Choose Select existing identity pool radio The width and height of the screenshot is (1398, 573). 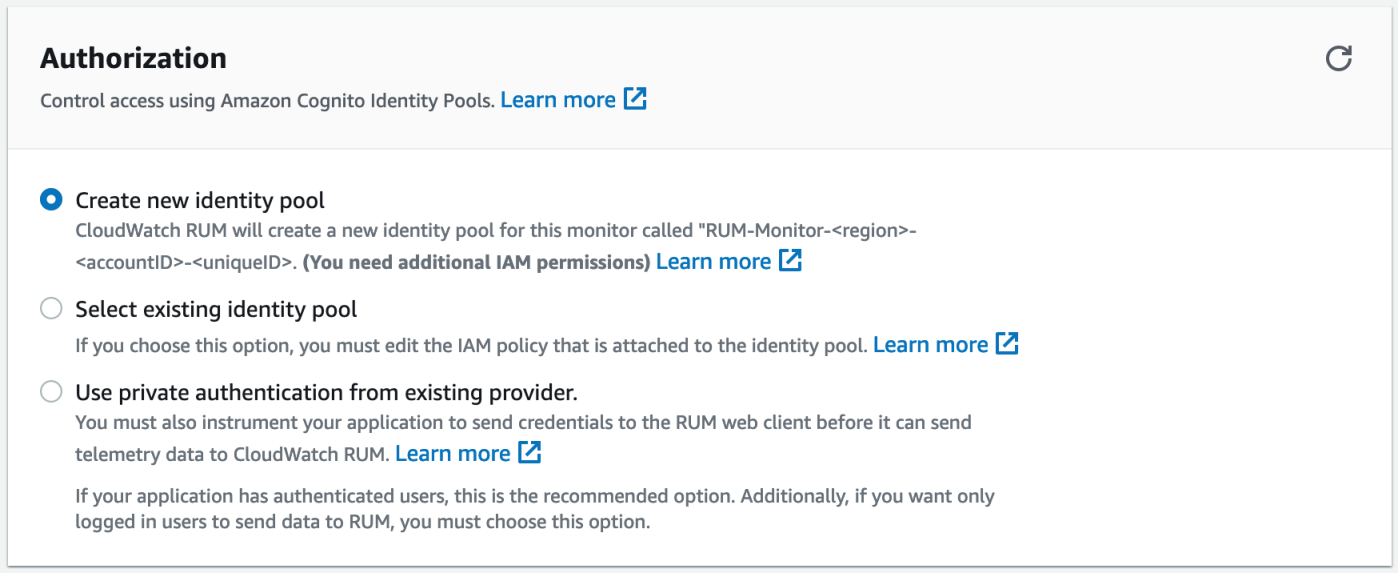pyautogui.click(x=51, y=309)
